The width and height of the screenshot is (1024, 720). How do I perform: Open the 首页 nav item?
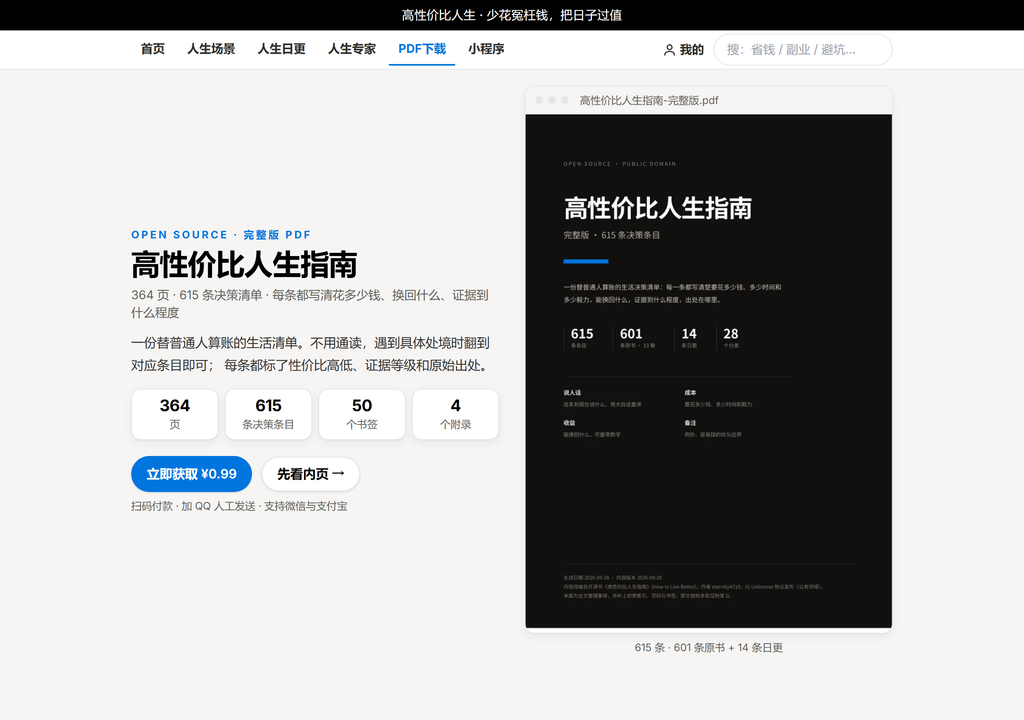pos(152,49)
